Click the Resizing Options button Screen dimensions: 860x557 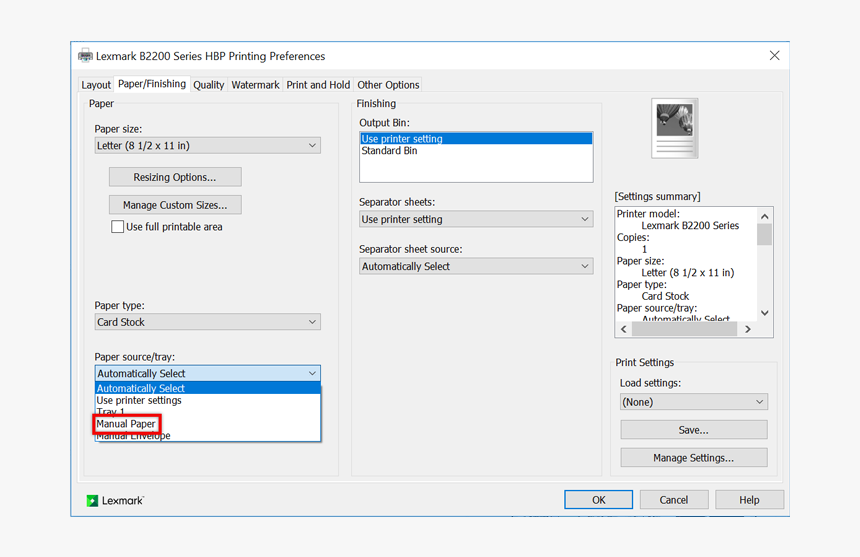(x=175, y=177)
